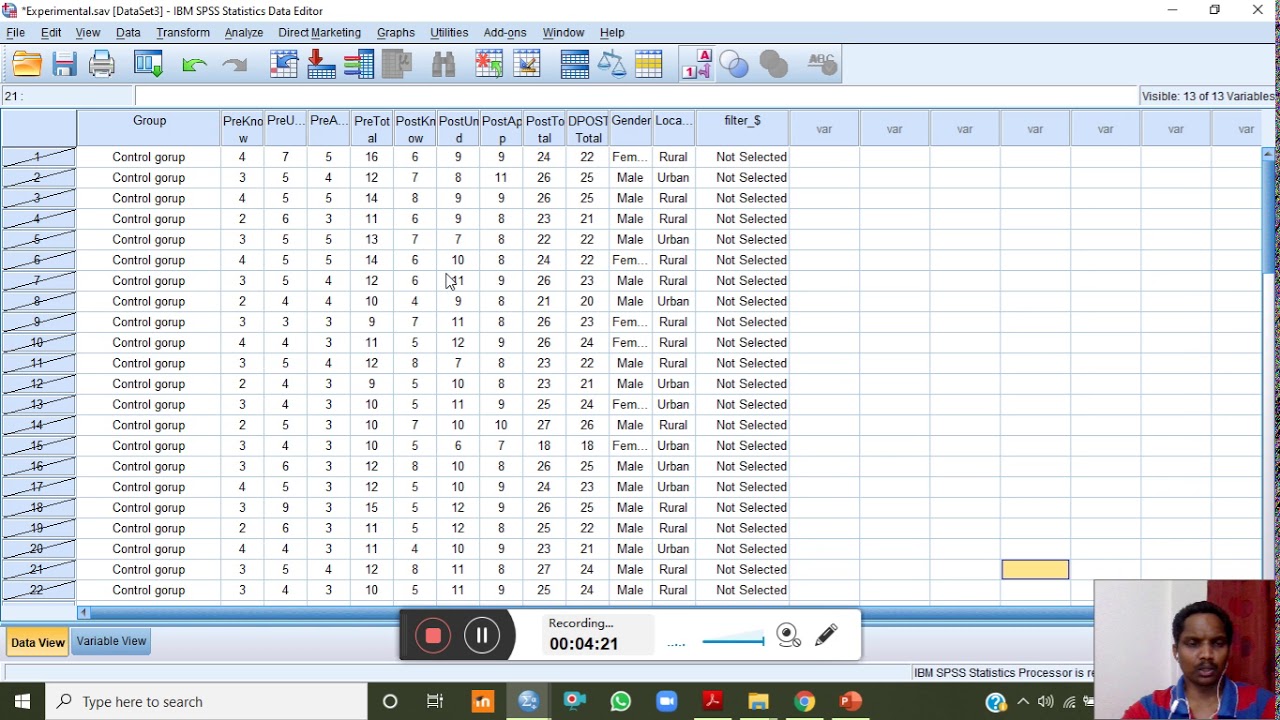The image size is (1280, 720).
Task: Undo the last action with green arrow
Action: click(195, 65)
